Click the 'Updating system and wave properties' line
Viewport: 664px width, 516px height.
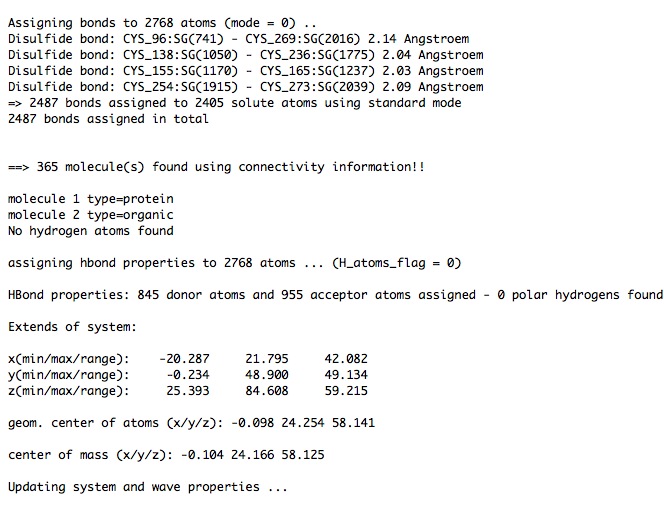(147, 487)
